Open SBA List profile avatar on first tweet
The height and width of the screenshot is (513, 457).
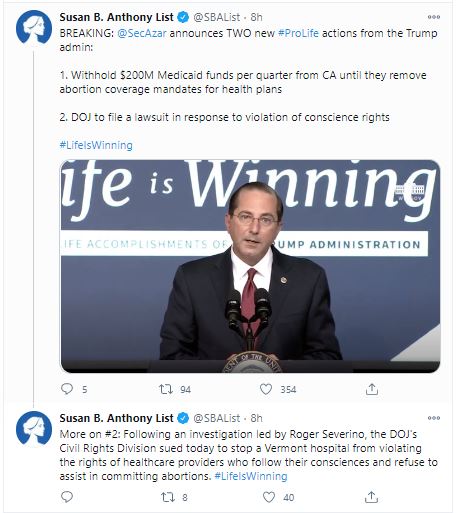[x=34, y=27]
